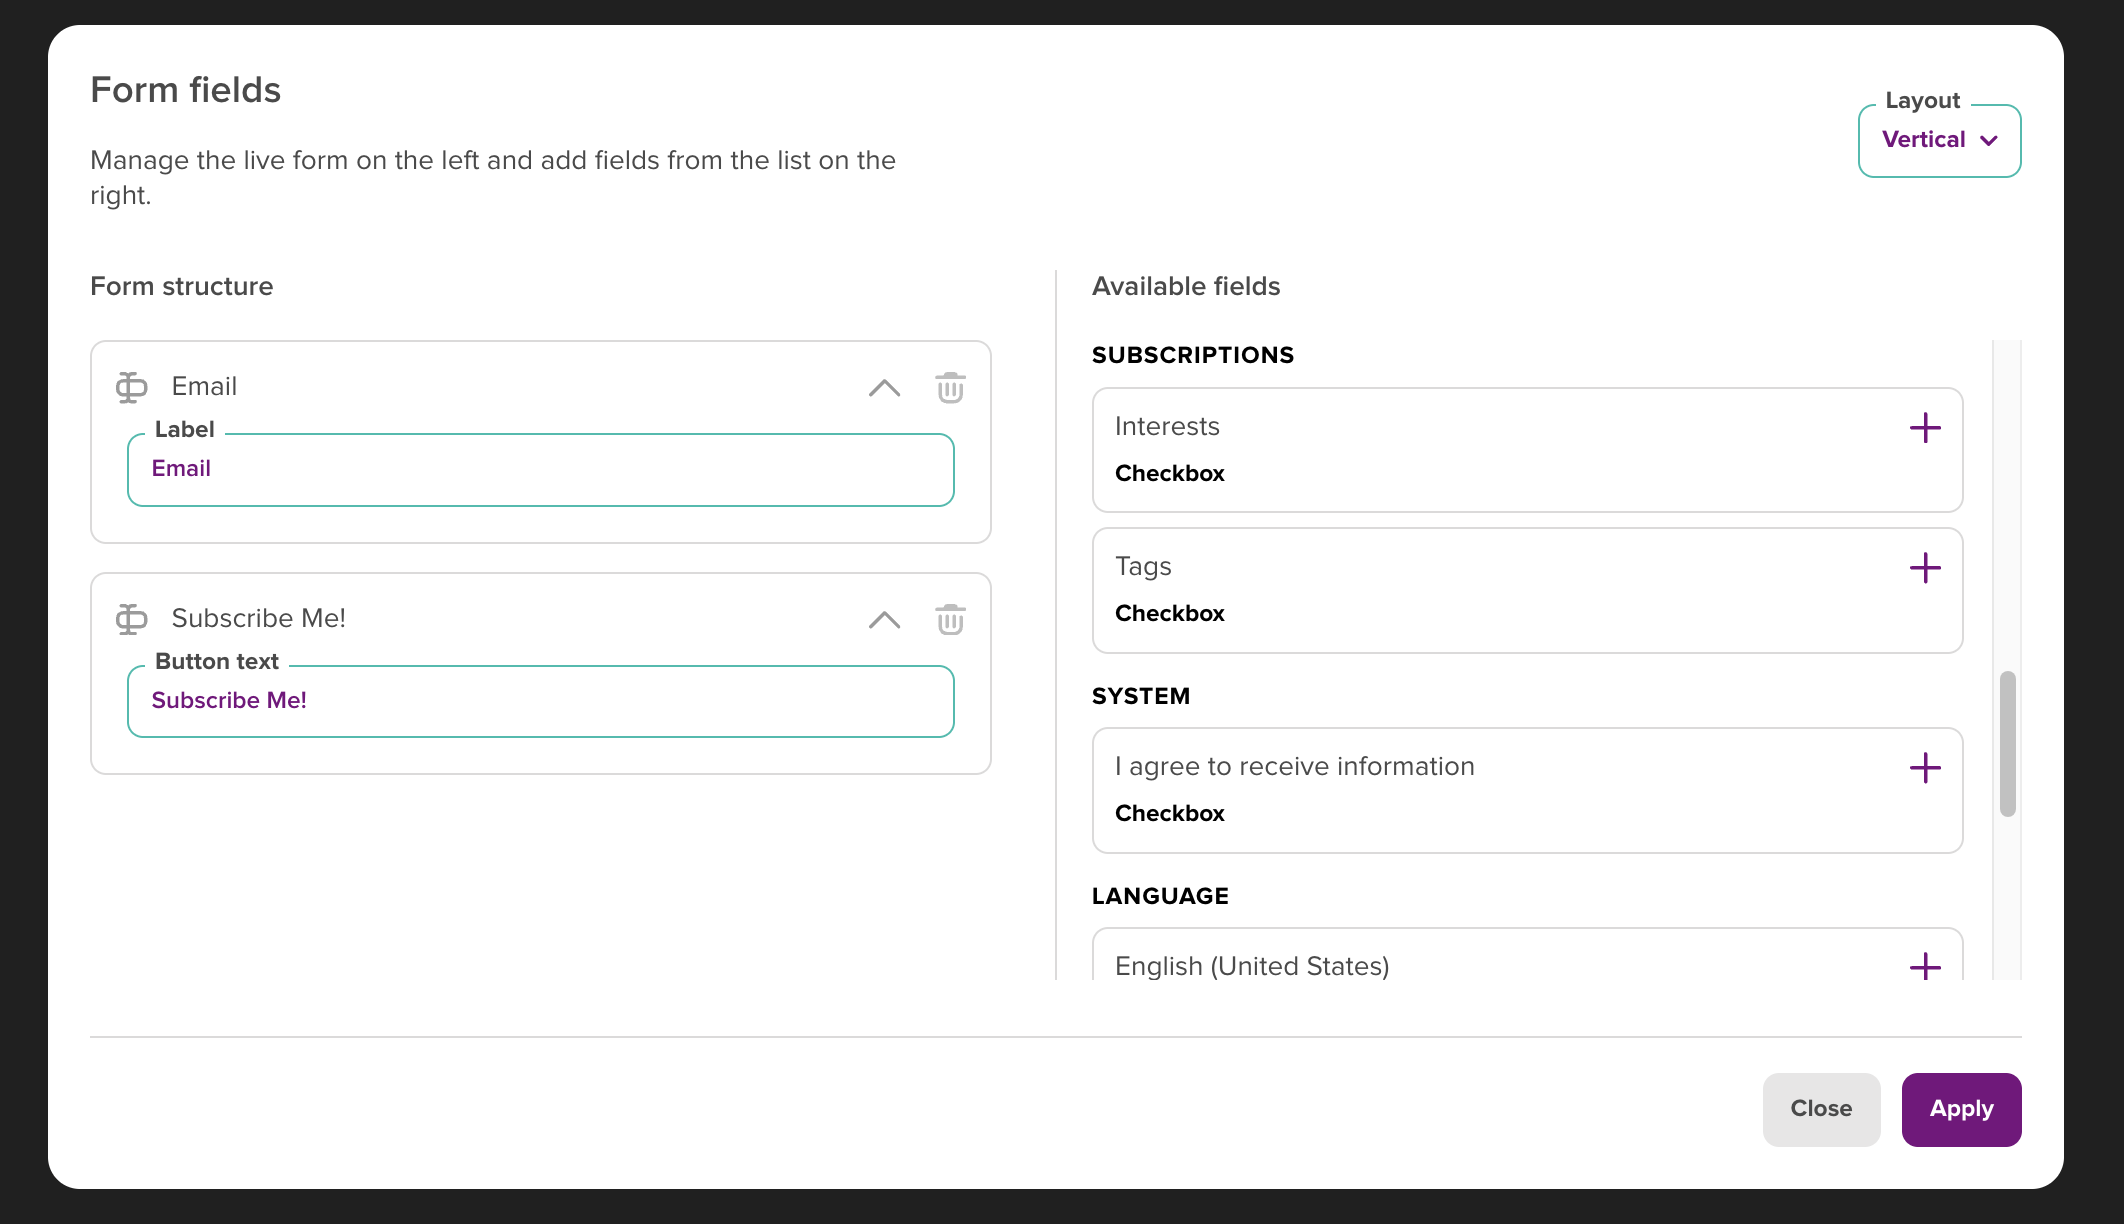The image size is (2124, 1224).
Task: Click the Form fields dialog title
Action: click(186, 90)
